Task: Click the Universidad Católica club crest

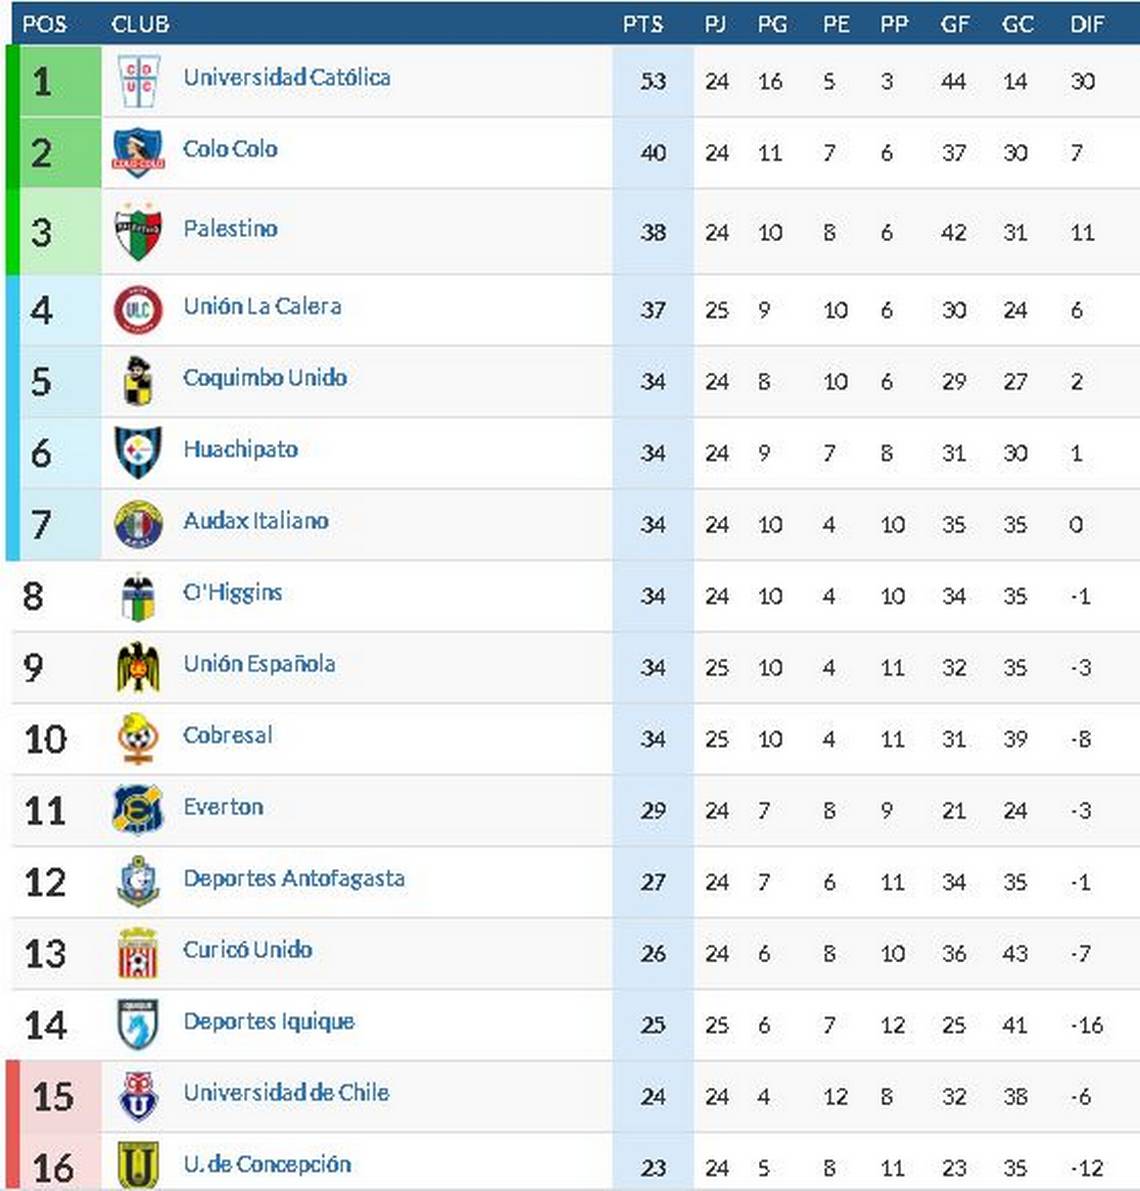Action: pos(138,81)
